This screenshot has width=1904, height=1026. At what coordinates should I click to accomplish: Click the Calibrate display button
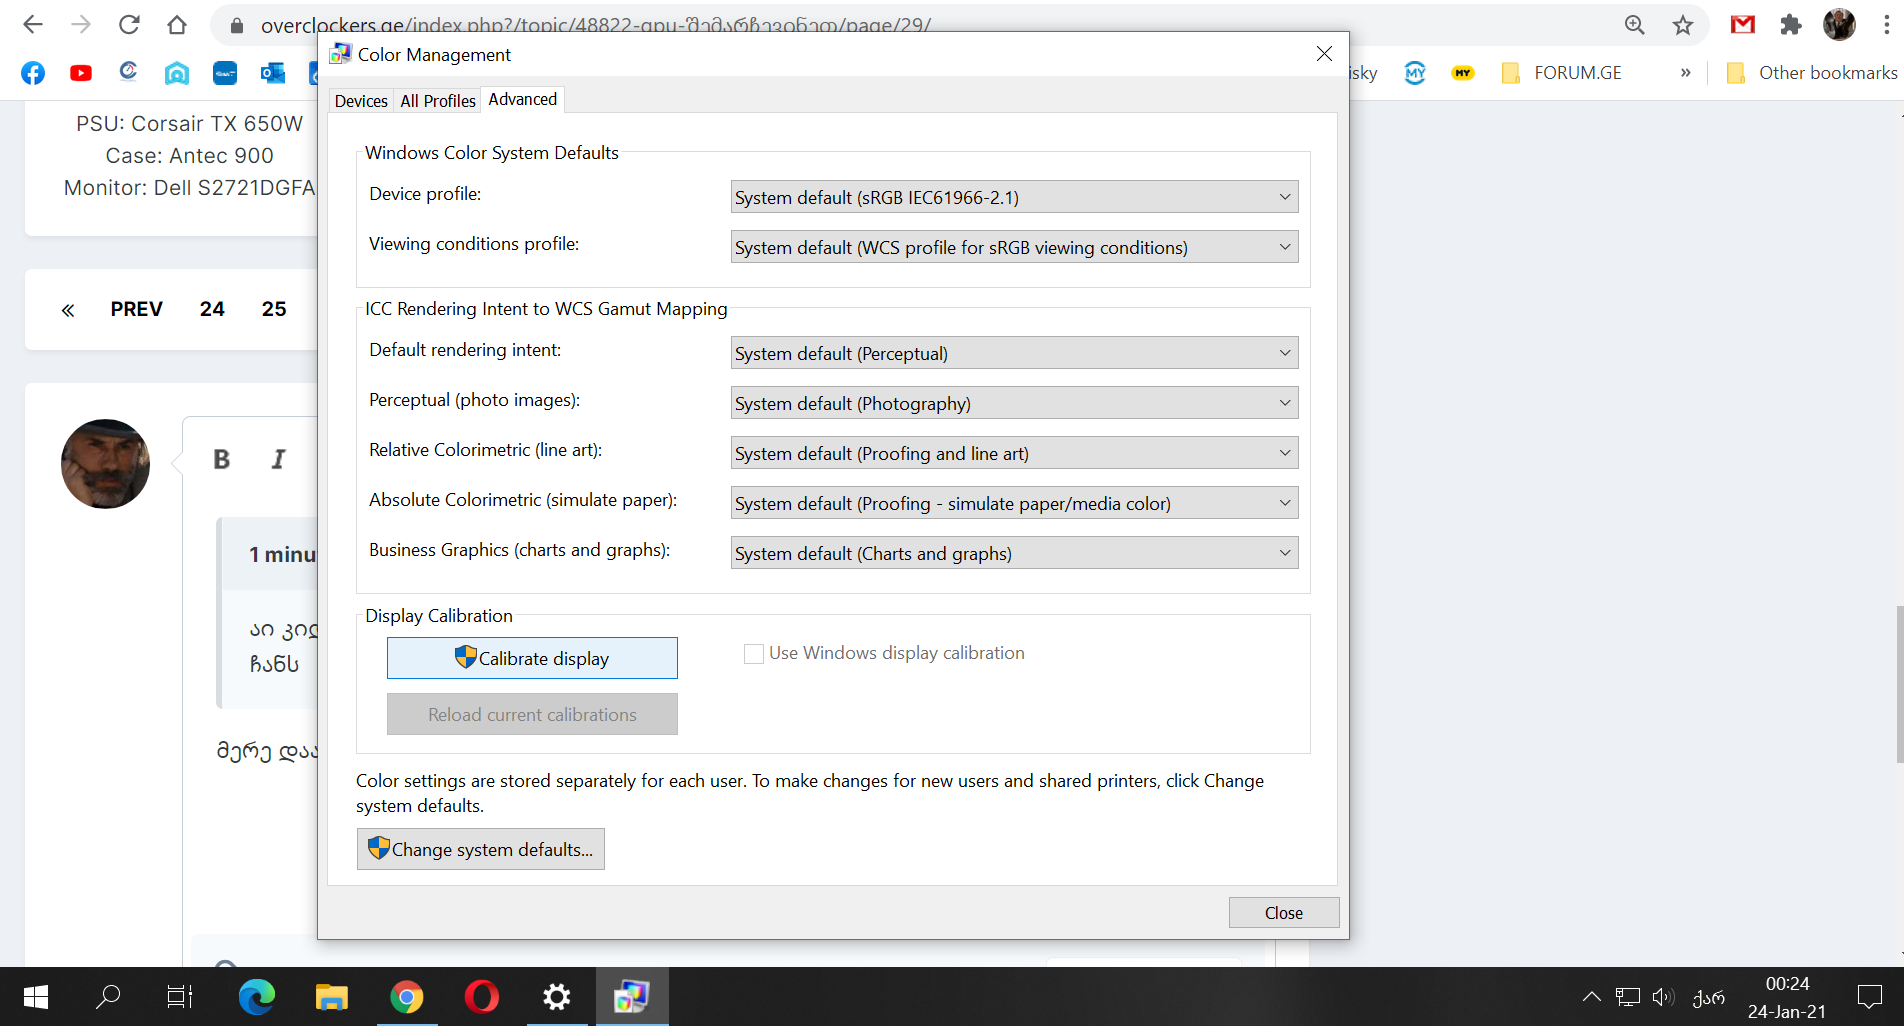(532, 658)
